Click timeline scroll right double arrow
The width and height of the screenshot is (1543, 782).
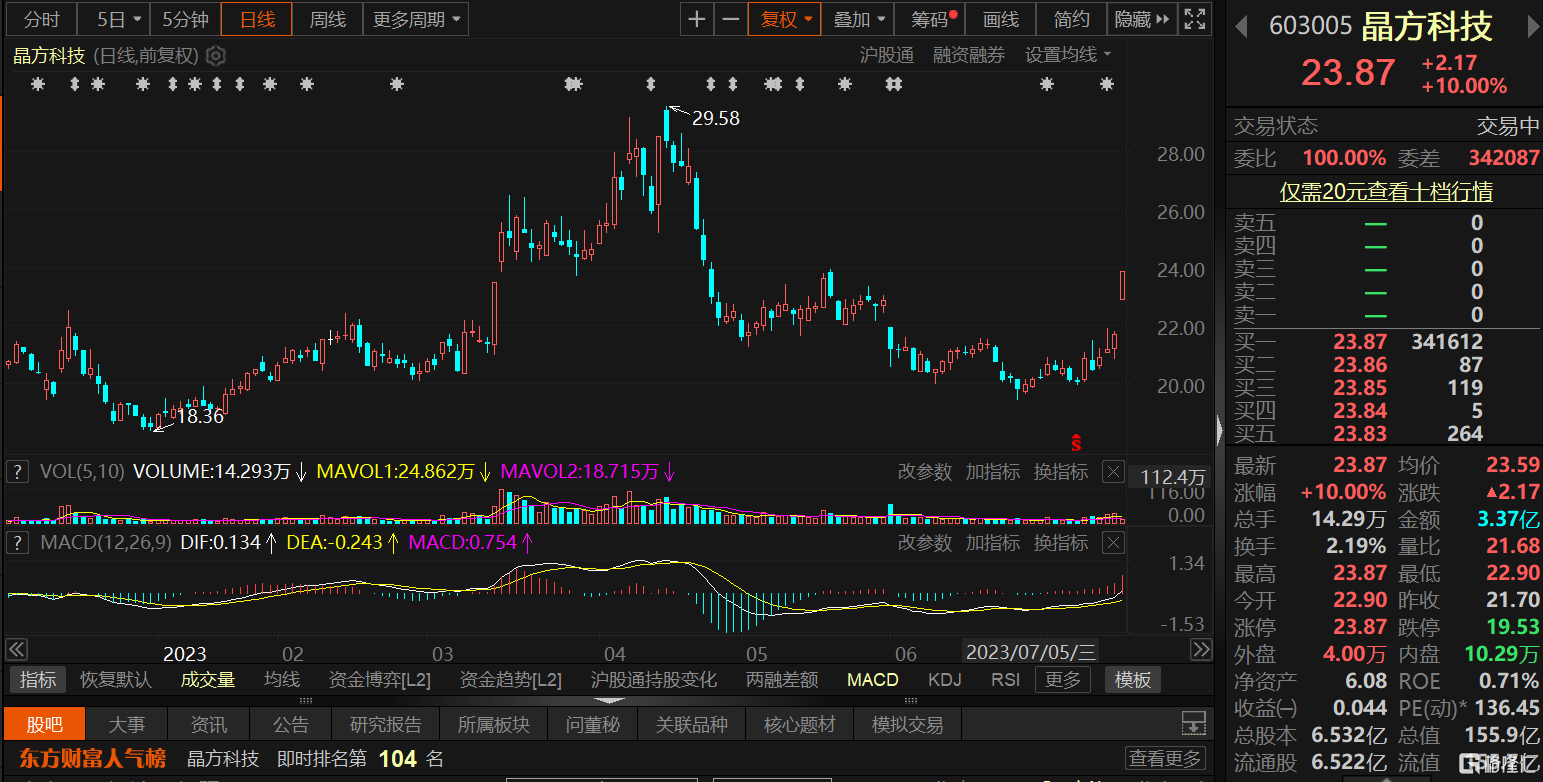click(x=1201, y=650)
